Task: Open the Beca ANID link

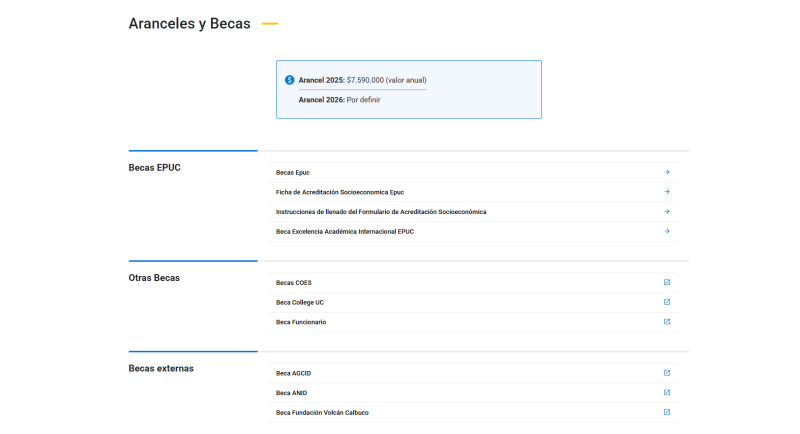Action: click(x=291, y=393)
